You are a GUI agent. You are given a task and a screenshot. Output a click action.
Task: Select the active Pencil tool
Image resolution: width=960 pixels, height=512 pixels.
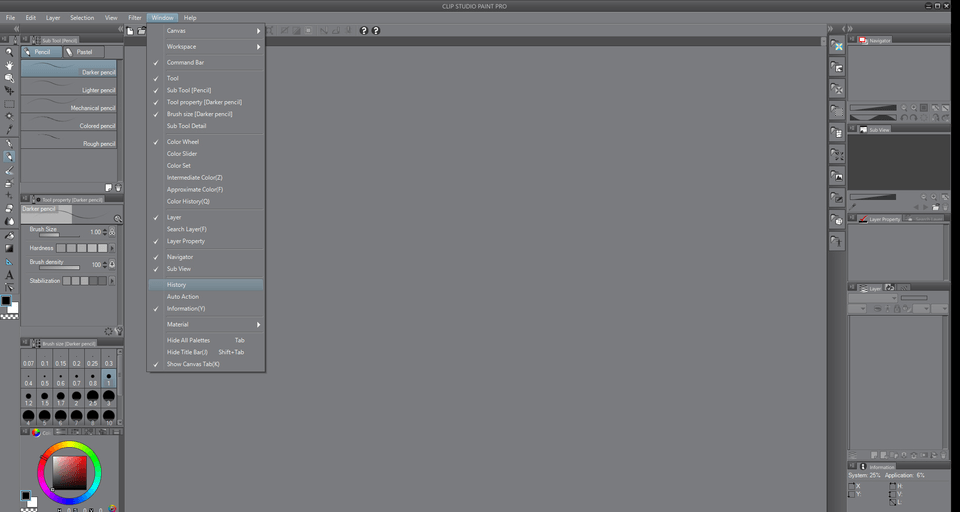tap(9, 157)
